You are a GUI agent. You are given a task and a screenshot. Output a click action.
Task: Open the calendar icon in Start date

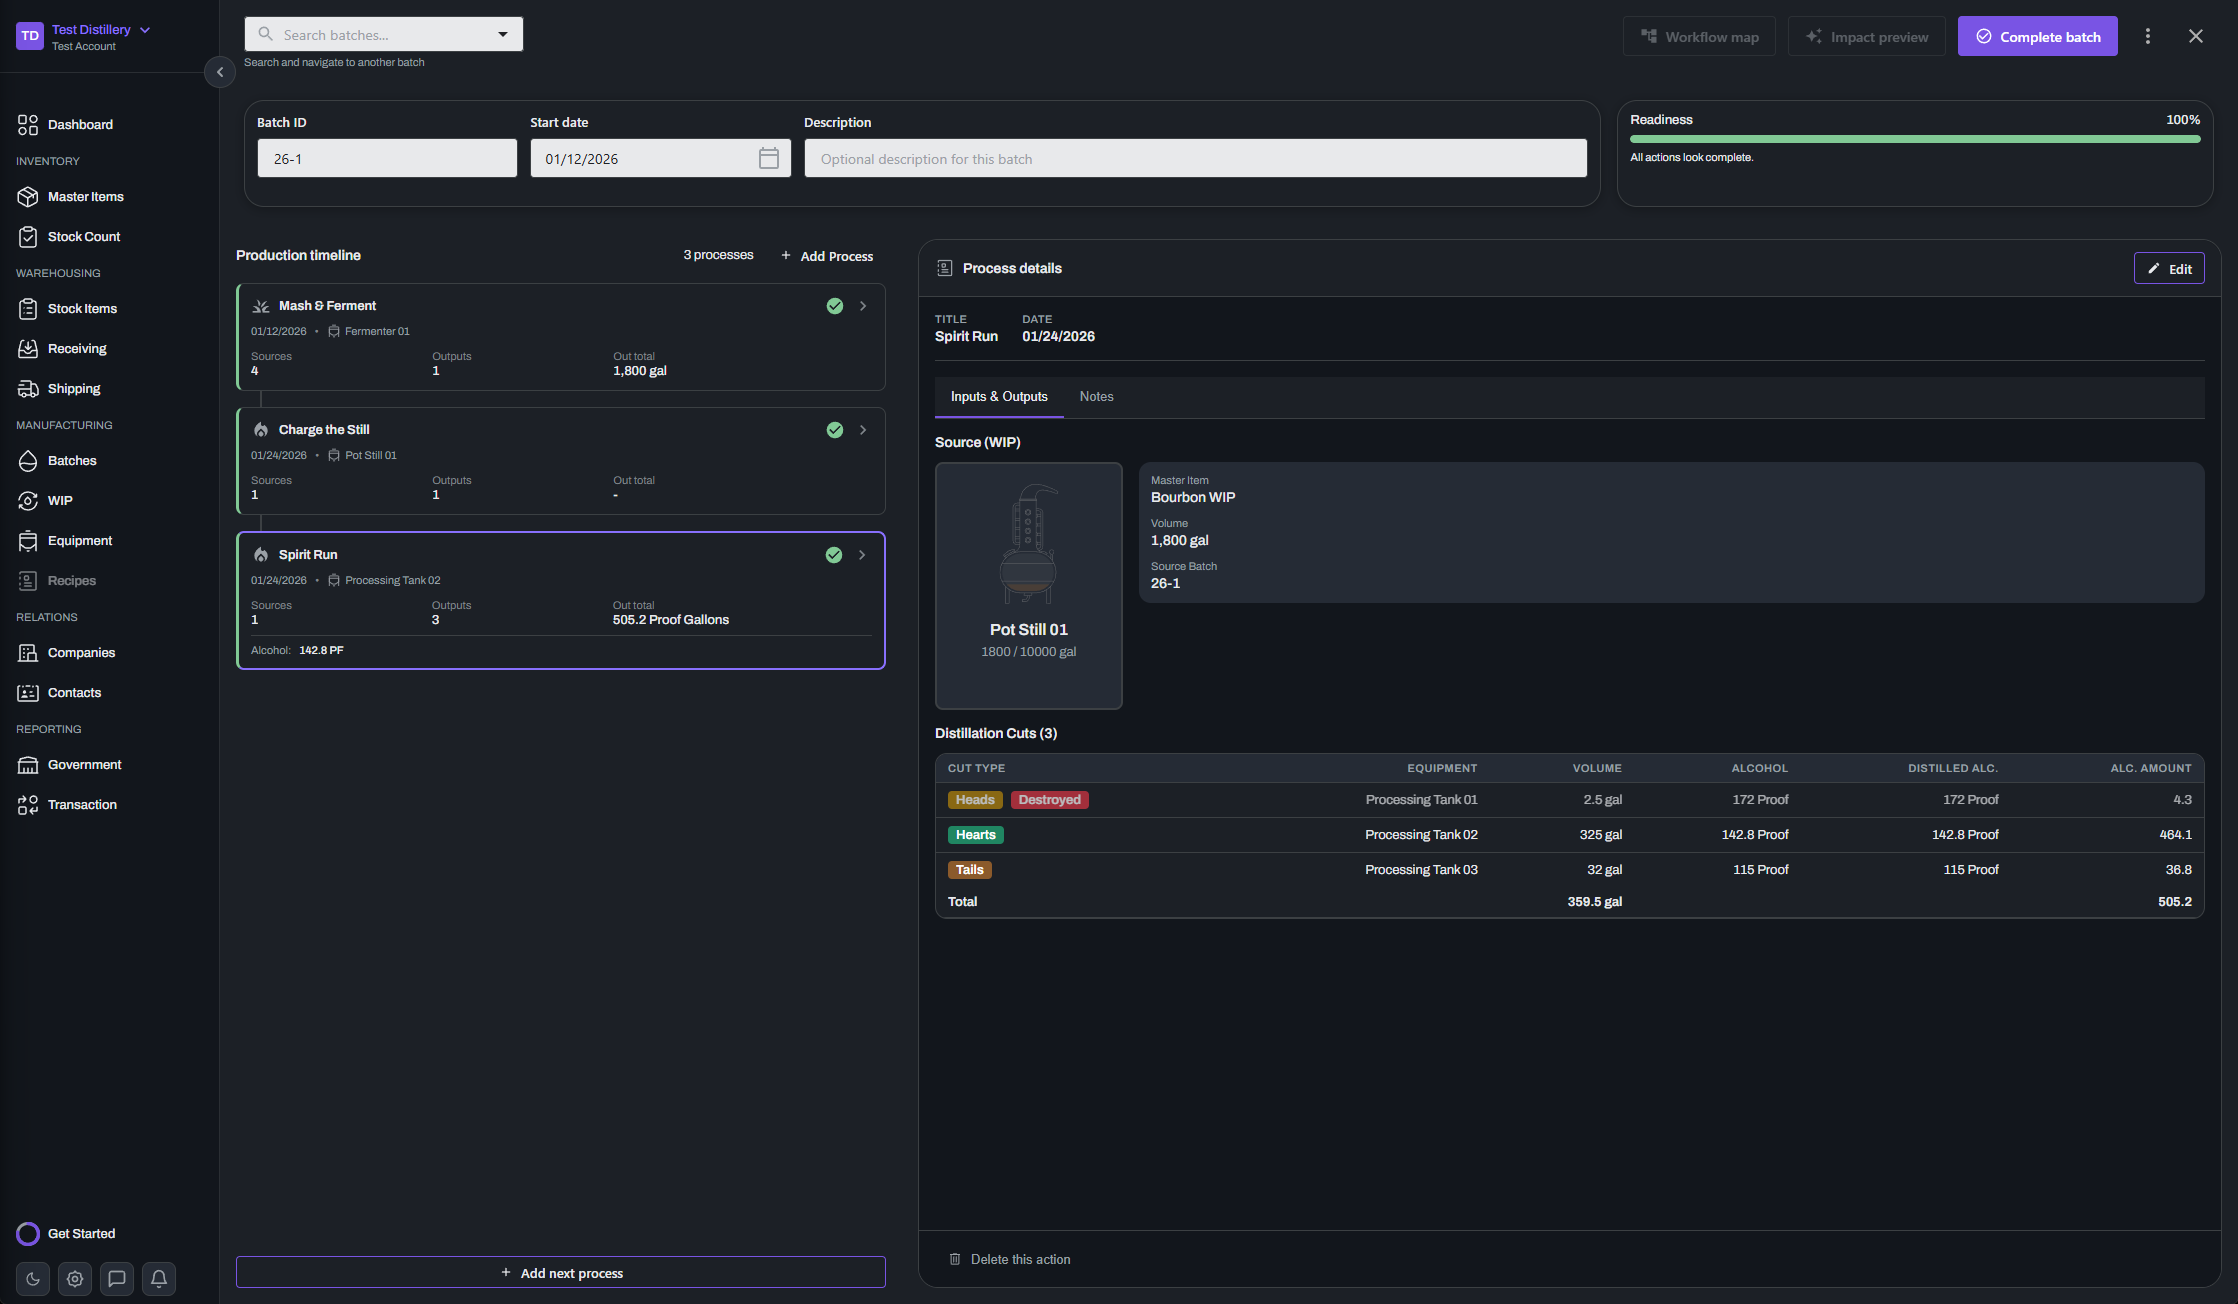768,158
